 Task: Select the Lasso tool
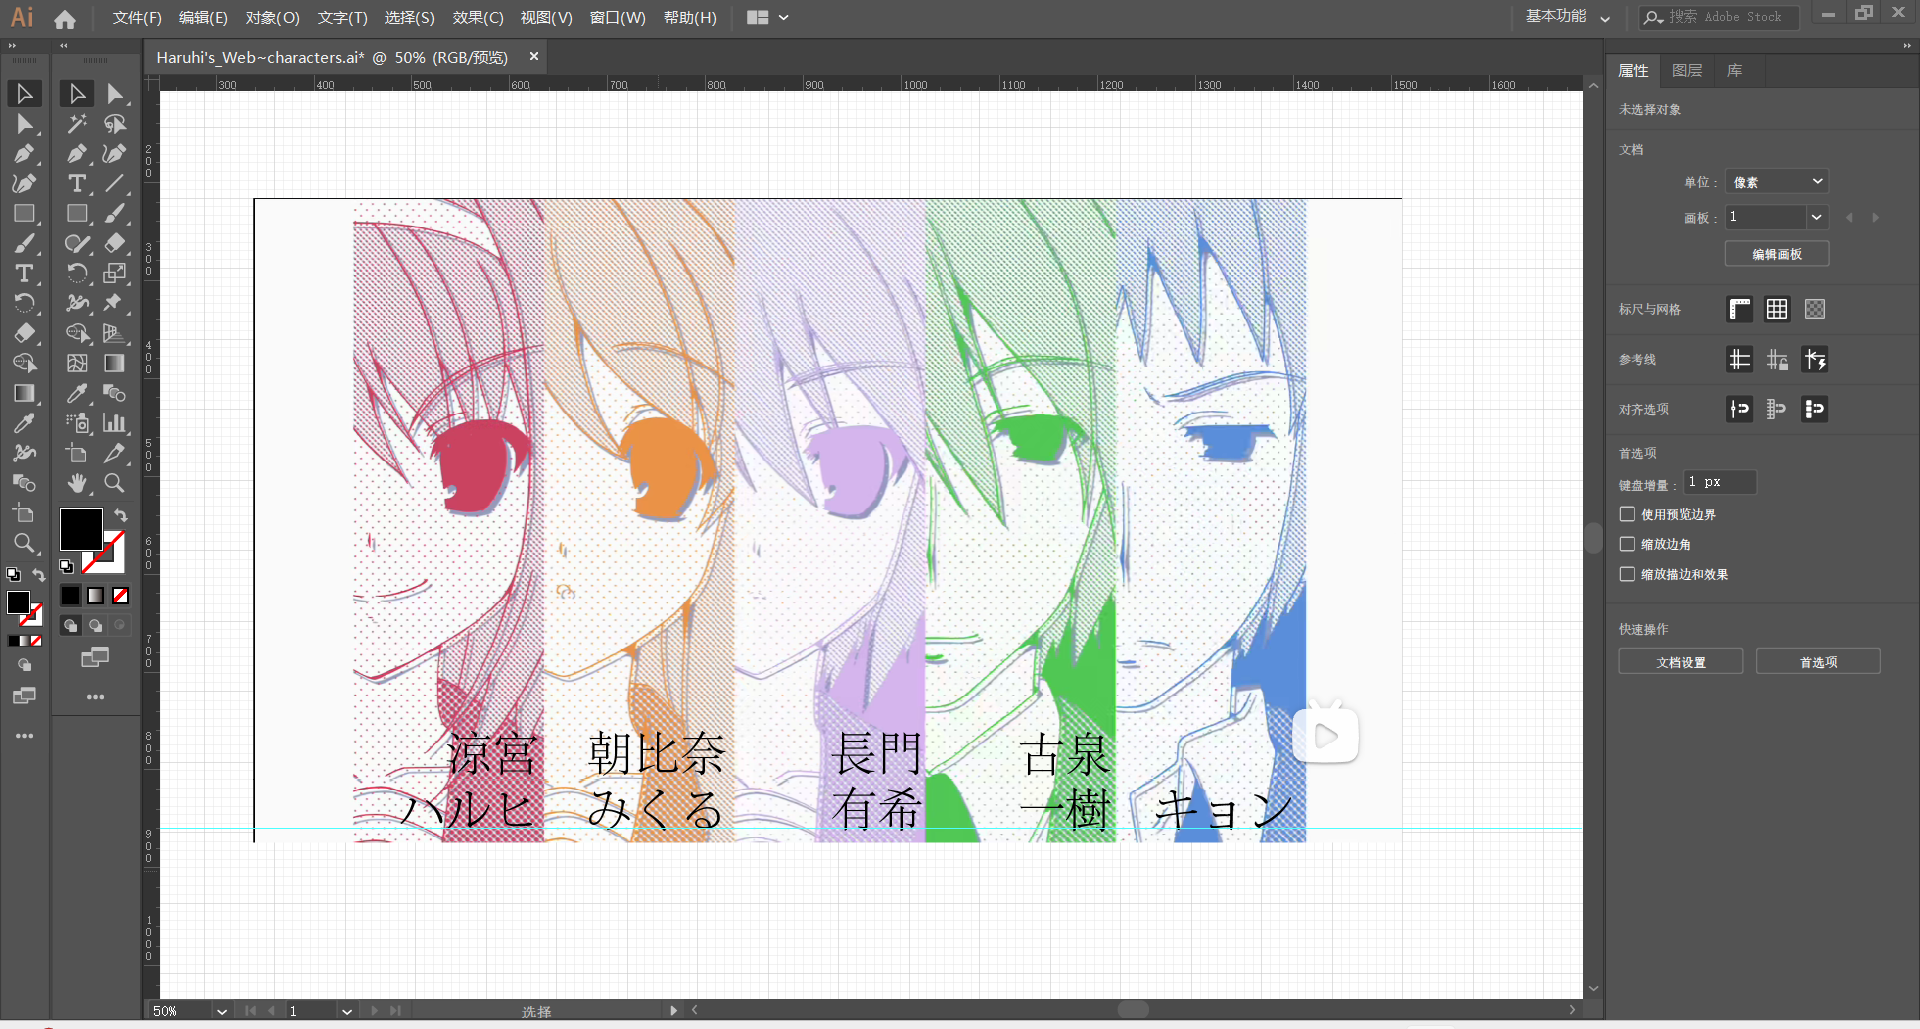point(115,124)
